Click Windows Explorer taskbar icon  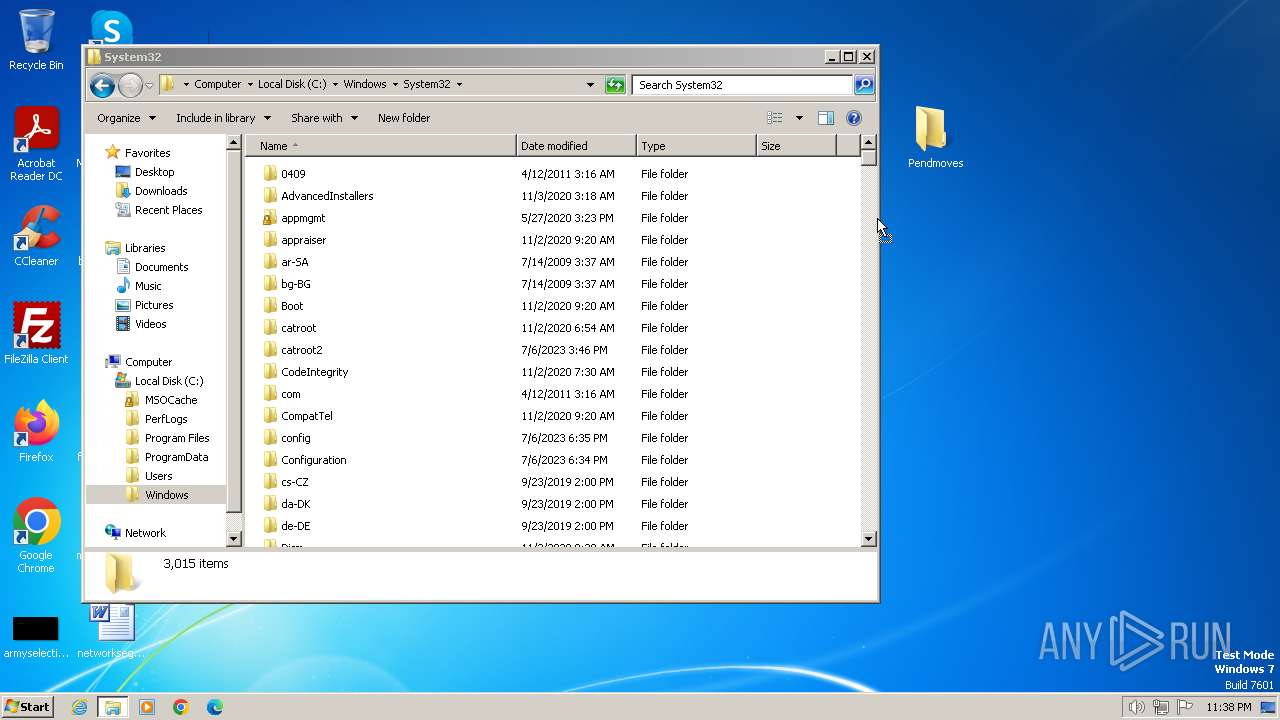113,707
